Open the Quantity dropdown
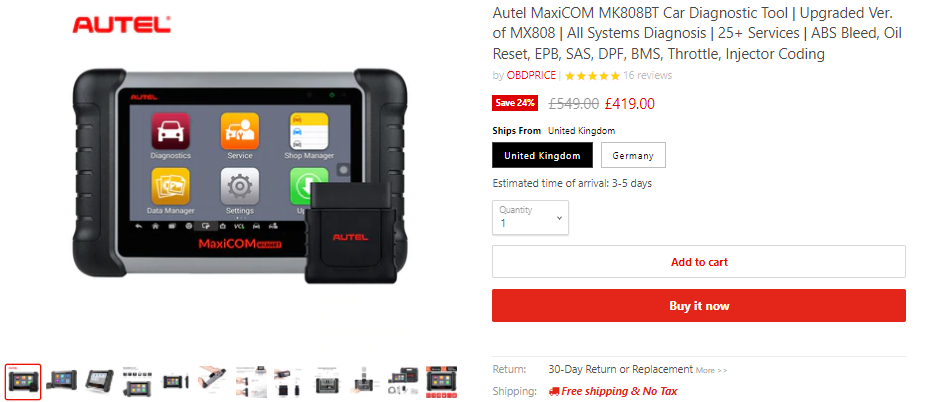 (530, 218)
